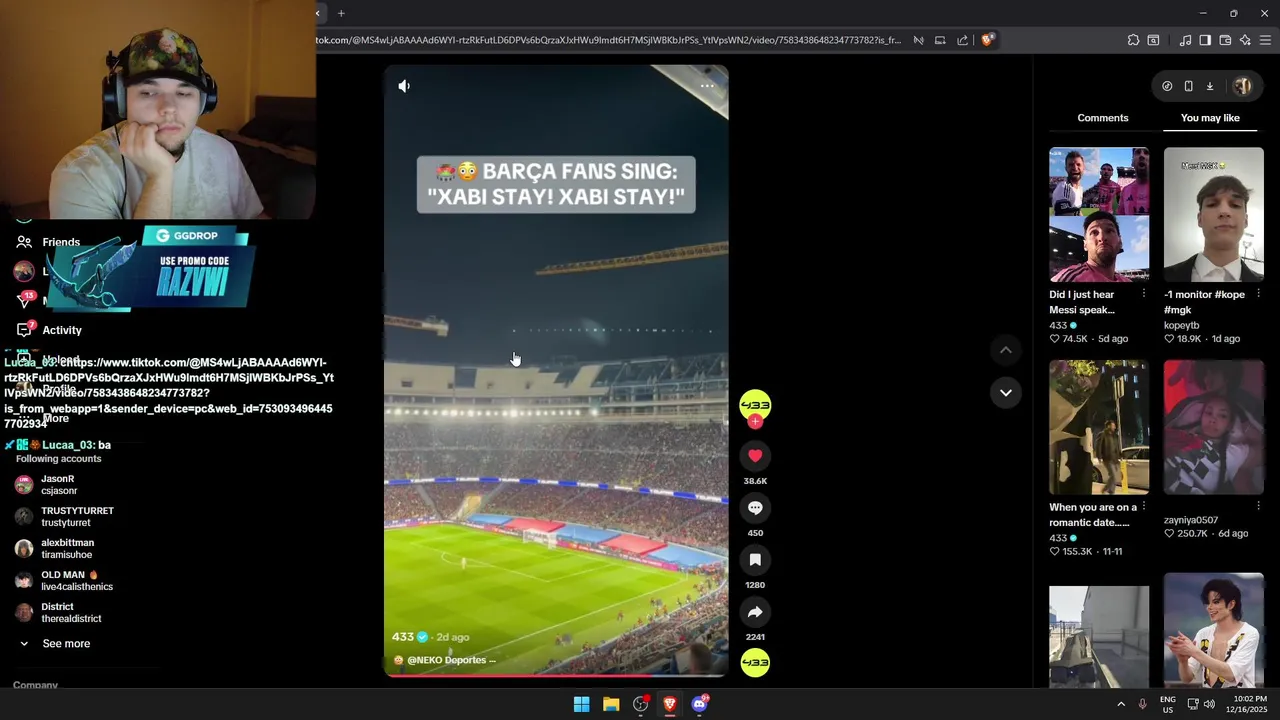Open the browser hamburger menu
The width and height of the screenshot is (1280, 720).
[1265, 40]
